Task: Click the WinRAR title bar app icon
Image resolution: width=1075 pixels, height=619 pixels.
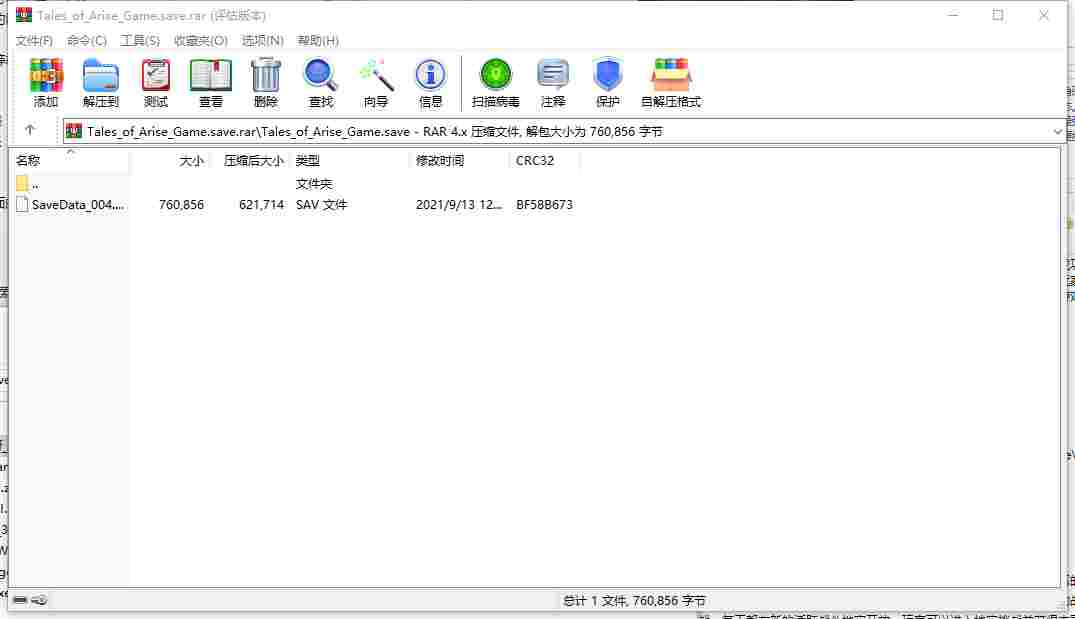Action: tap(24, 14)
